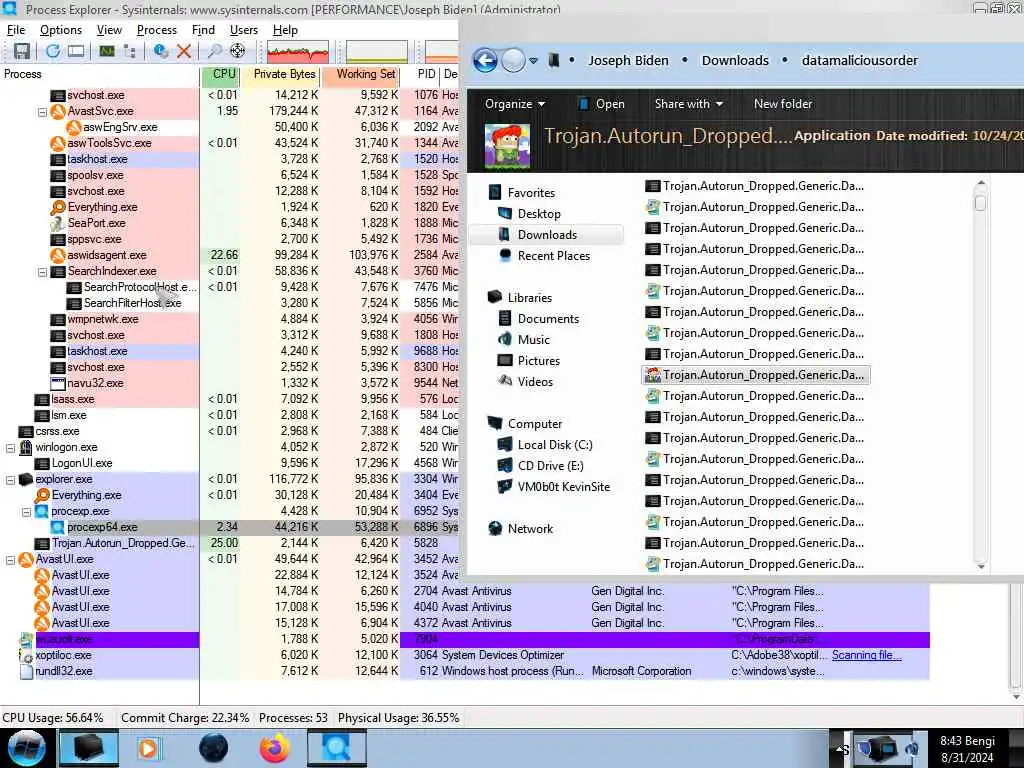
Task: Select the highlighted Trojan.Autorun_Dropped file in list
Action: pos(756,375)
